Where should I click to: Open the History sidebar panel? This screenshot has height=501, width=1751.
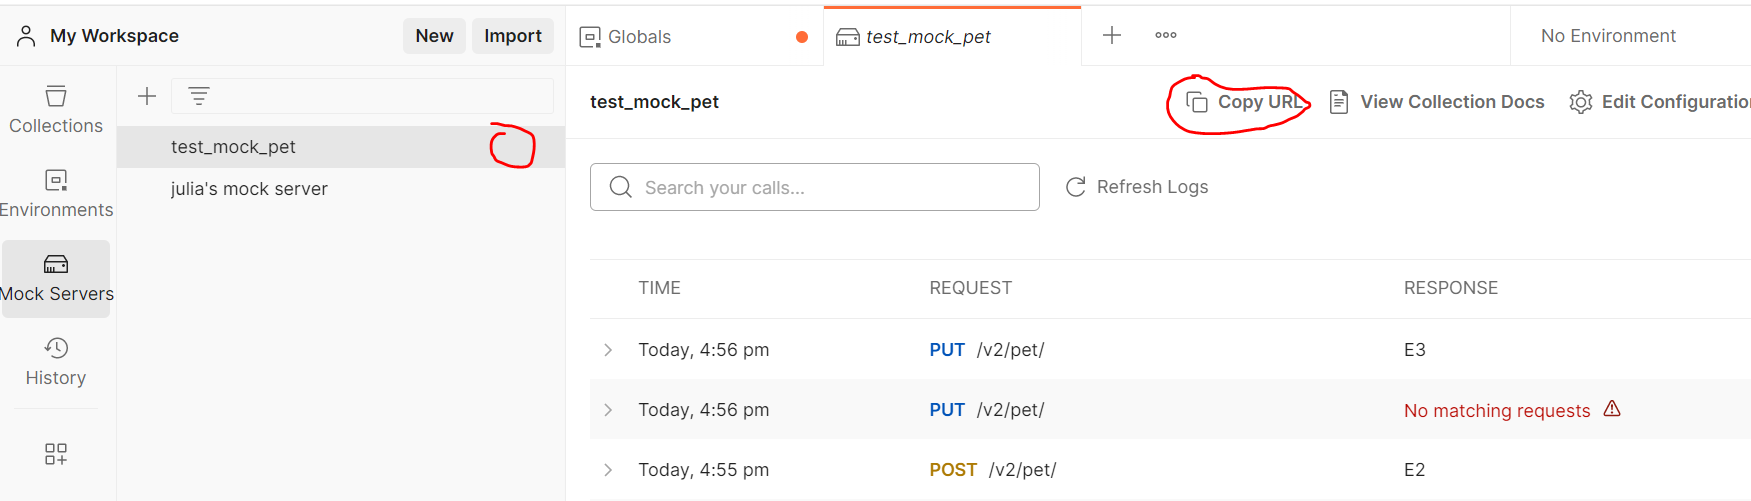click(x=56, y=361)
